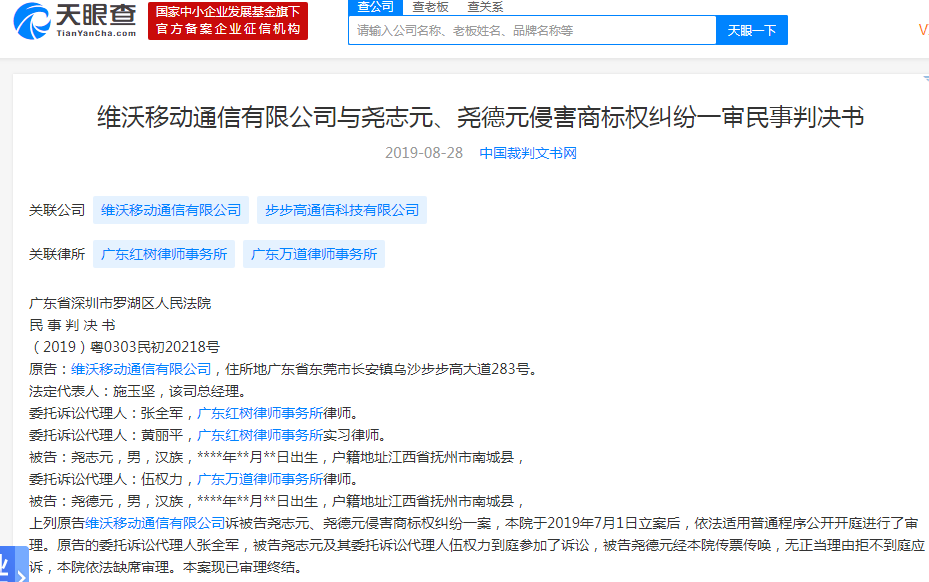Open related law firm tag 广东红树律师事务所
The width and height of the screenshot is (929, 582).
coord(164,254)
